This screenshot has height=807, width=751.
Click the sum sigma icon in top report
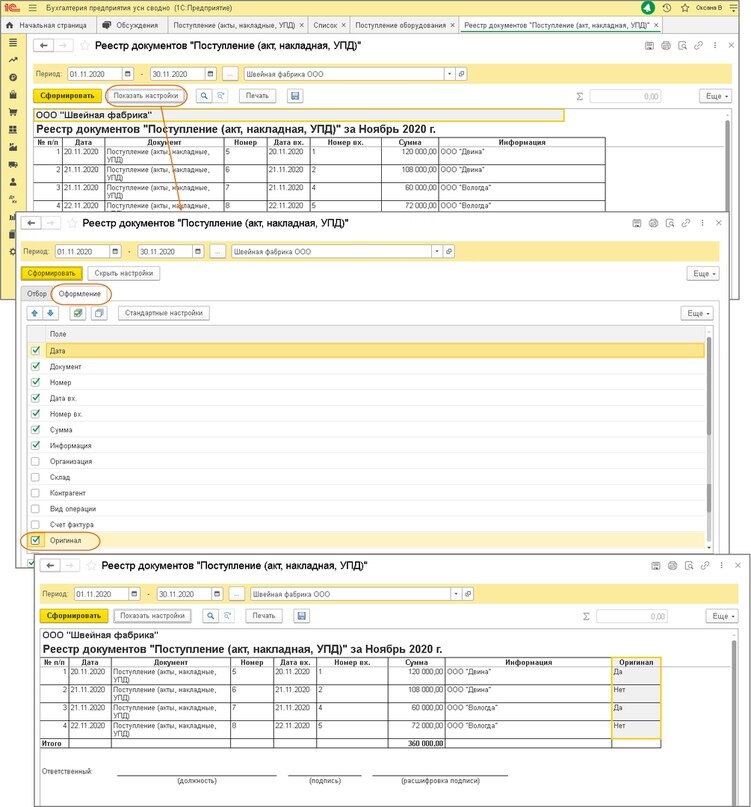[579, 96]
